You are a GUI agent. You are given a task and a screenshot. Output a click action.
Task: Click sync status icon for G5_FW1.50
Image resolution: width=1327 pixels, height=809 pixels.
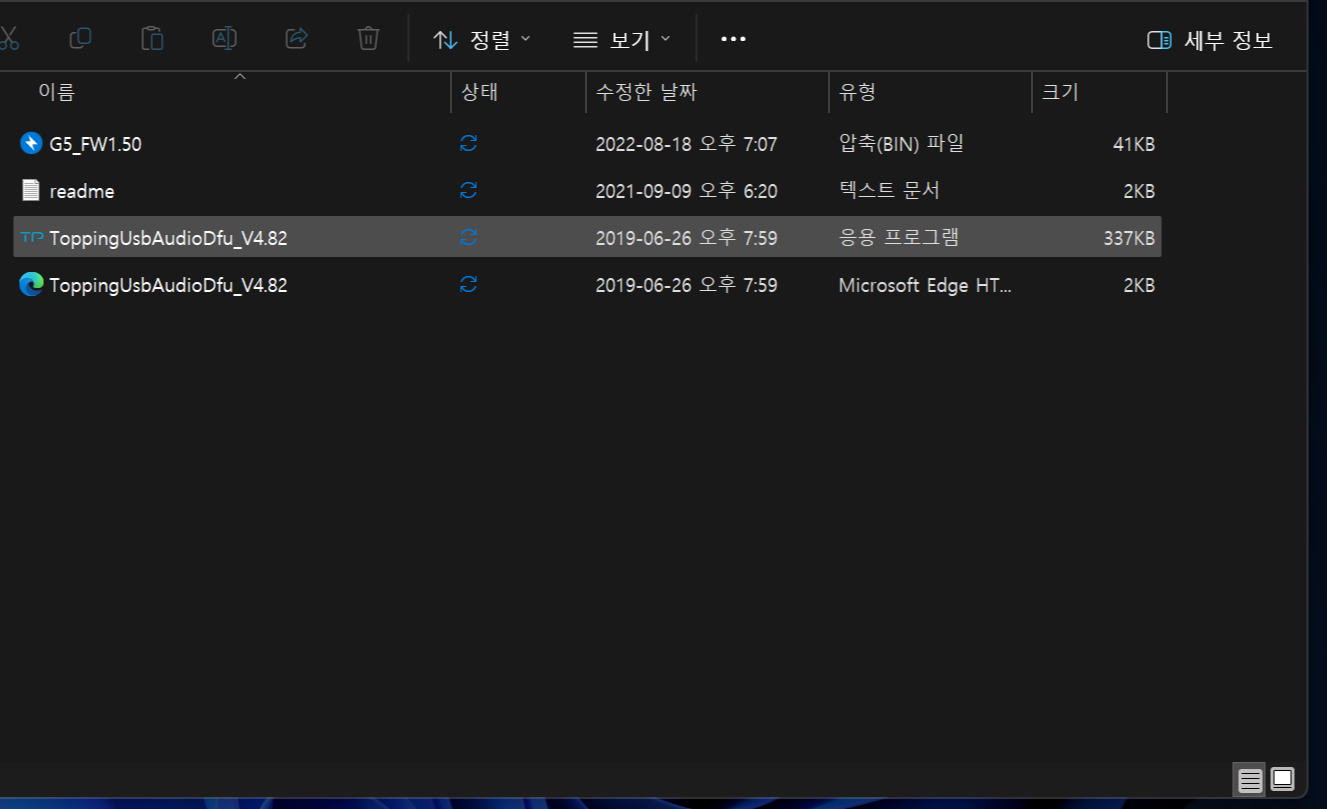pyautogui.click(x=468, y=143)
